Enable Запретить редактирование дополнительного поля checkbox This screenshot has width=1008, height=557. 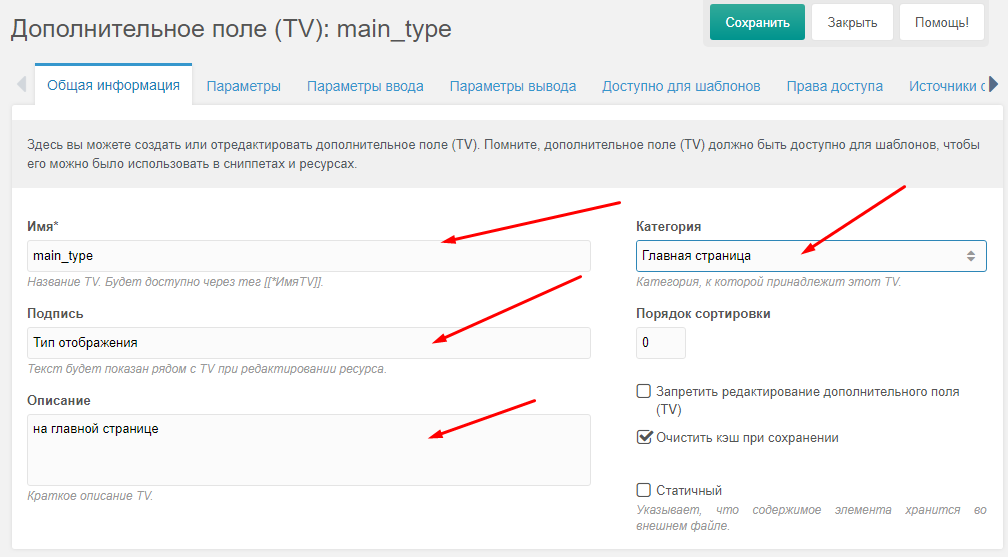pos(644,391)
